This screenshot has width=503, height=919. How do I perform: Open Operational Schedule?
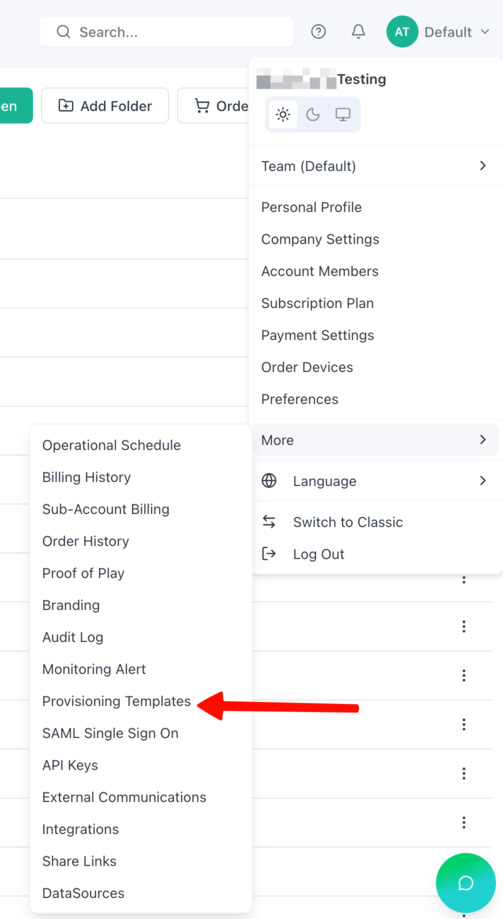point(111,445)
